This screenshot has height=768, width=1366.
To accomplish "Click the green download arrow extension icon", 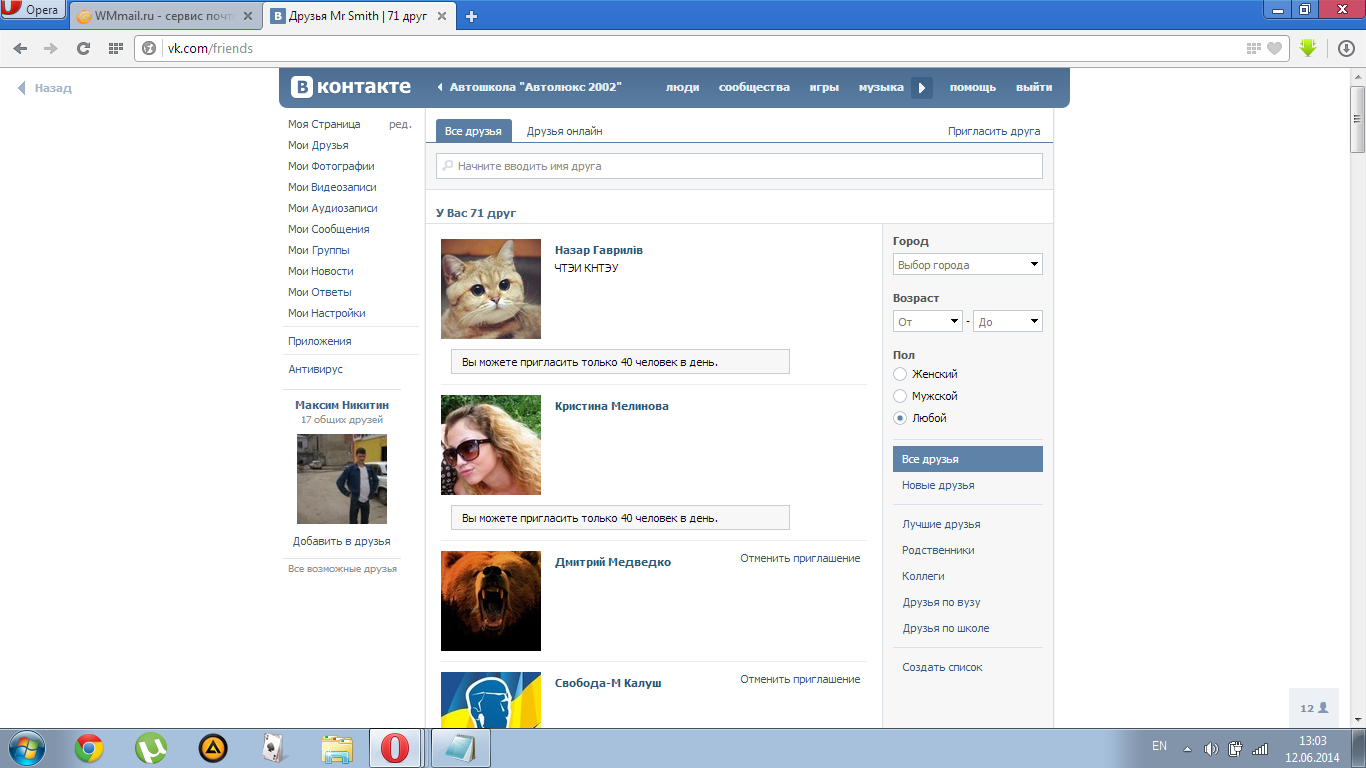I will (1308, 48).
